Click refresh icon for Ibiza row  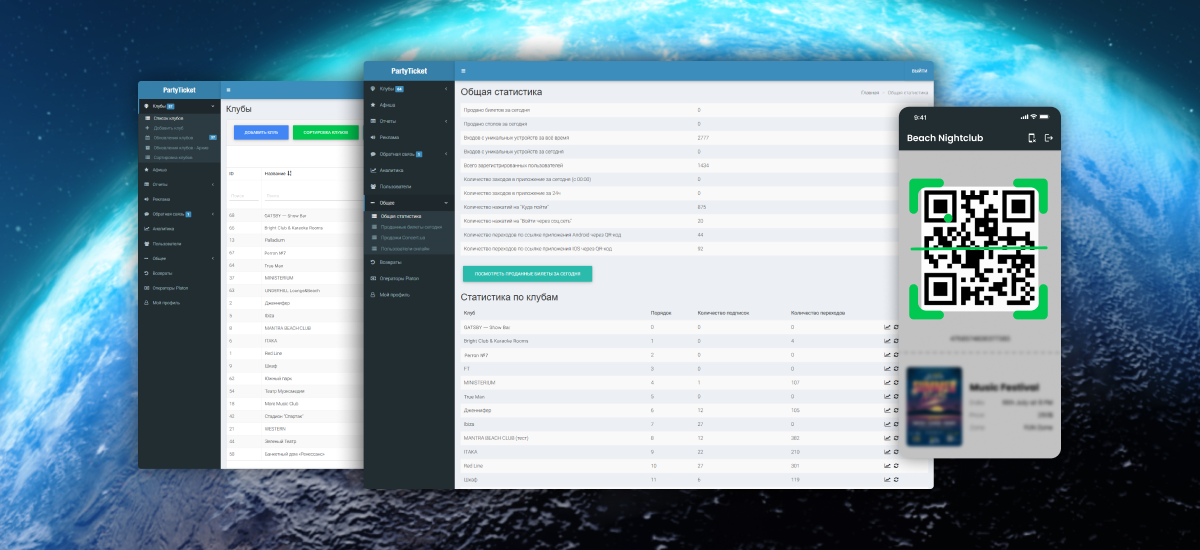tap(896, 424)
